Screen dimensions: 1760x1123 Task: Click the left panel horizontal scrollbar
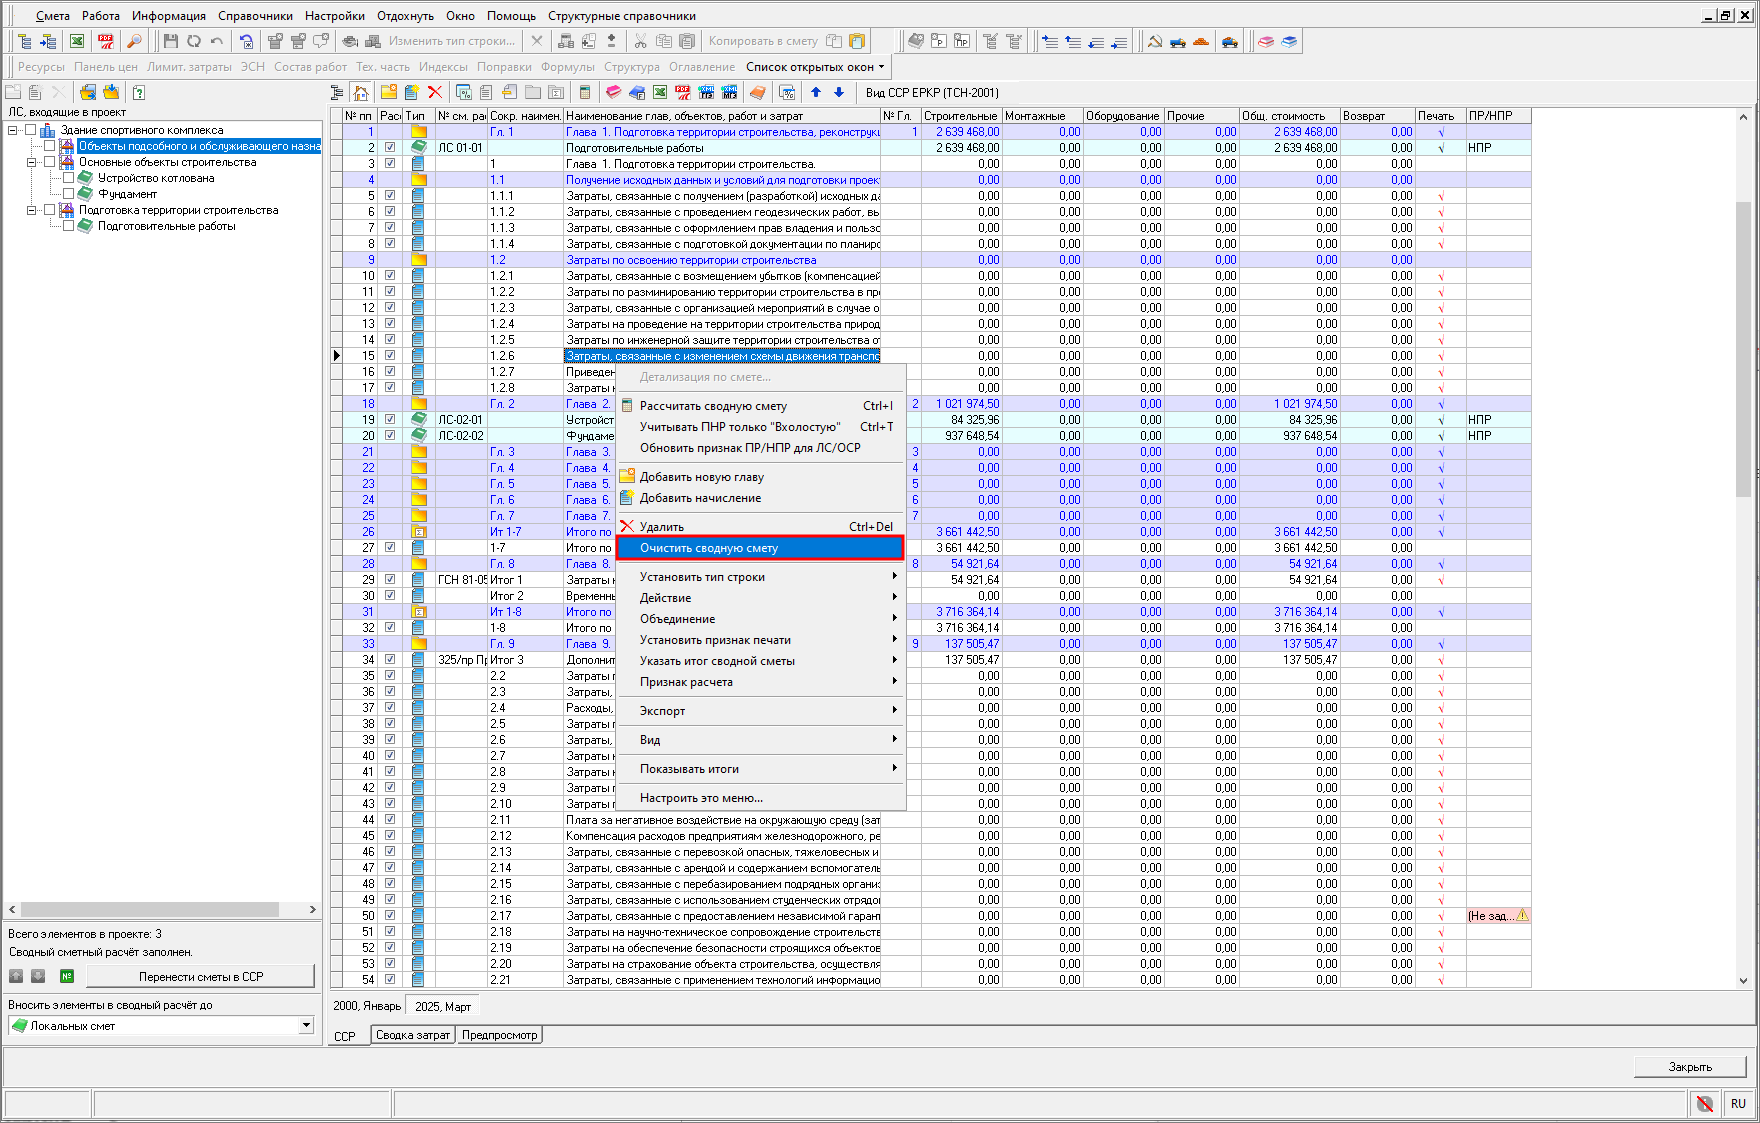click(x=150, y=909)
